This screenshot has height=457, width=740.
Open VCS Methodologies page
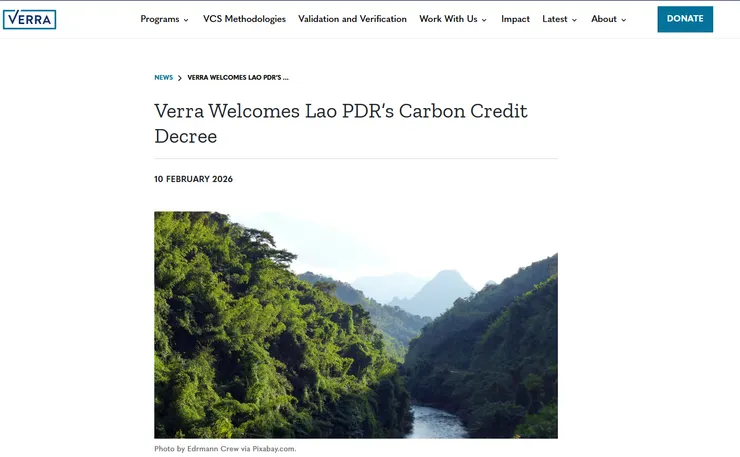tap(244, 19)
